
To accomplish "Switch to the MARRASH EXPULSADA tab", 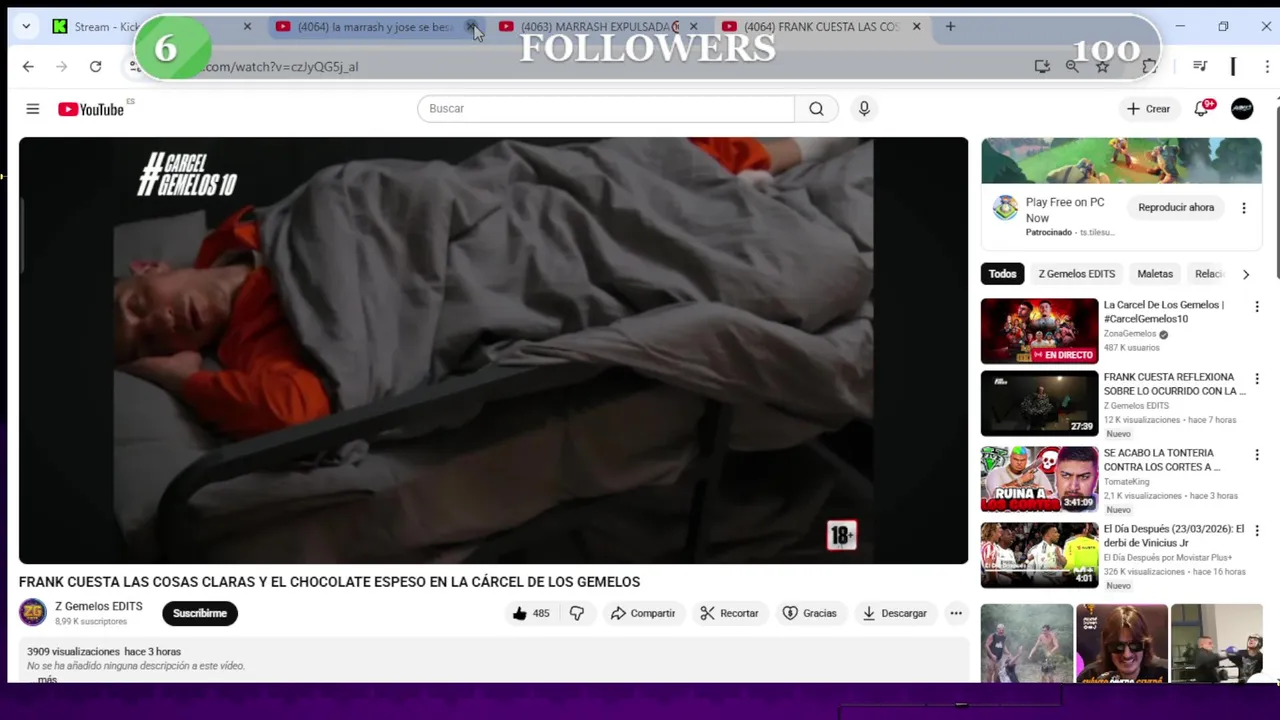I will [x=597, y=26].
